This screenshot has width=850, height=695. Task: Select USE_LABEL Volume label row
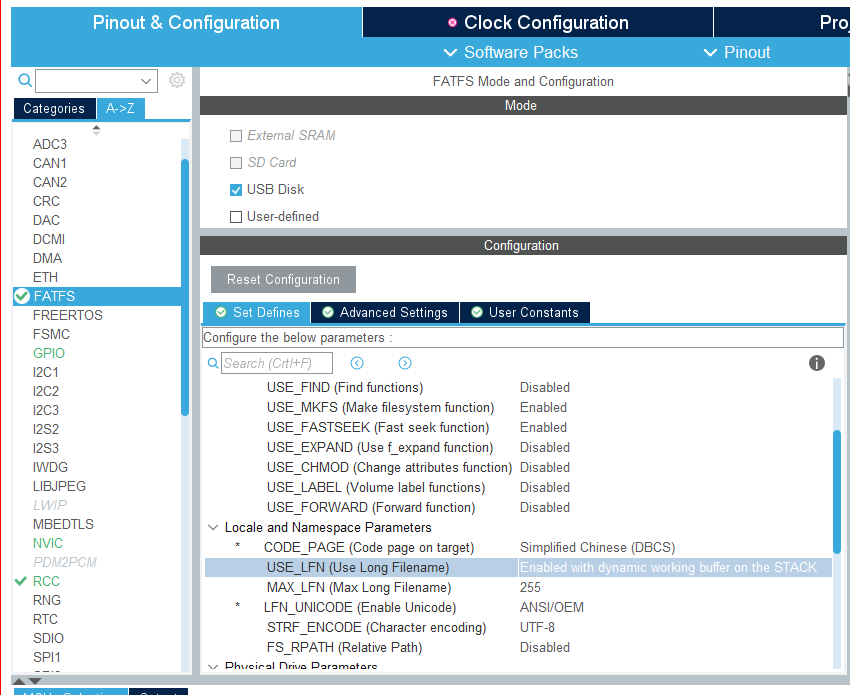(518, 488)
